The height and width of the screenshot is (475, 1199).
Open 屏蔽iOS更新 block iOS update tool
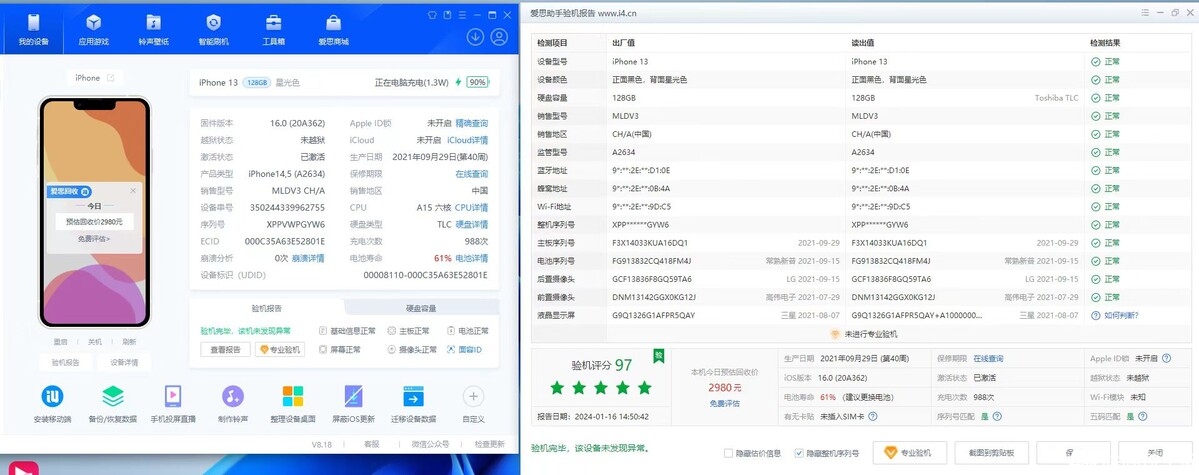click(x=353, y=405)
